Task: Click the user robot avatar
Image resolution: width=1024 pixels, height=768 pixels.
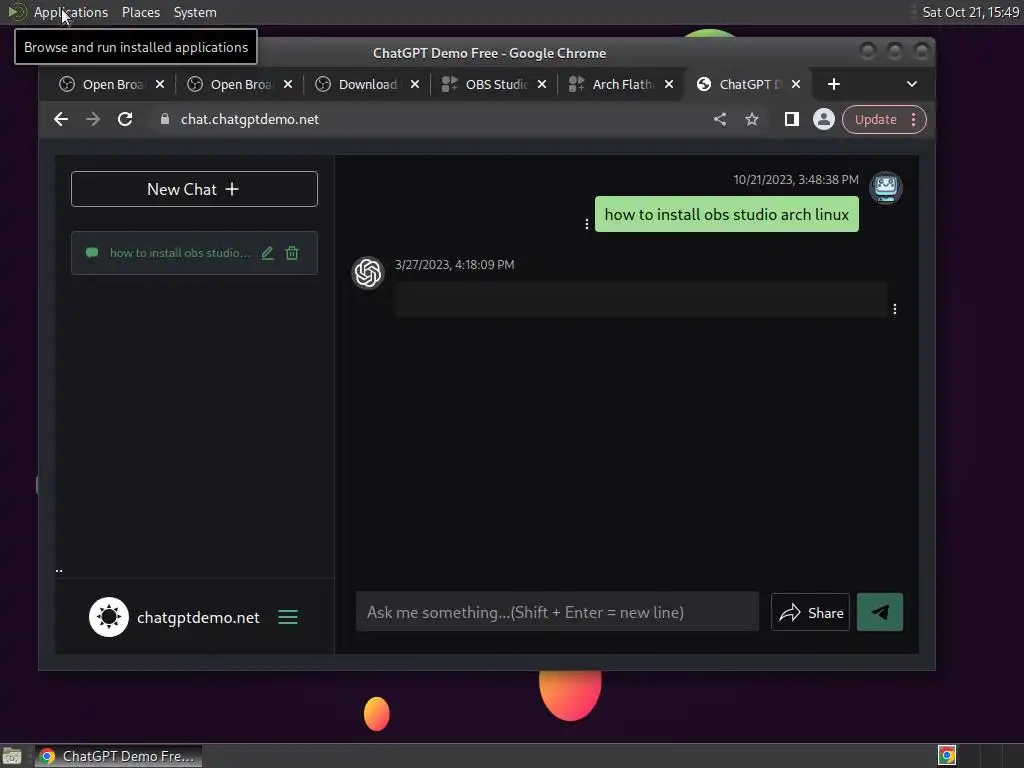Action: [x=886, y=188]
